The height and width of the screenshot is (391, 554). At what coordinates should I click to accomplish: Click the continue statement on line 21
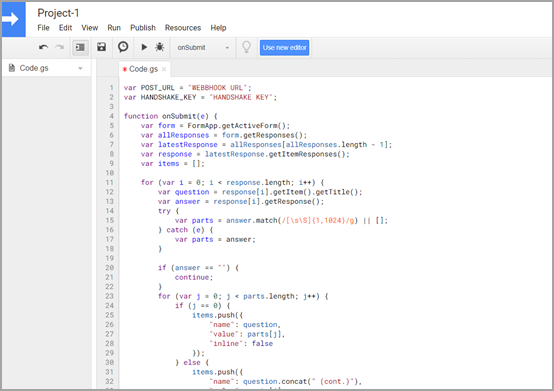(194, 277)
